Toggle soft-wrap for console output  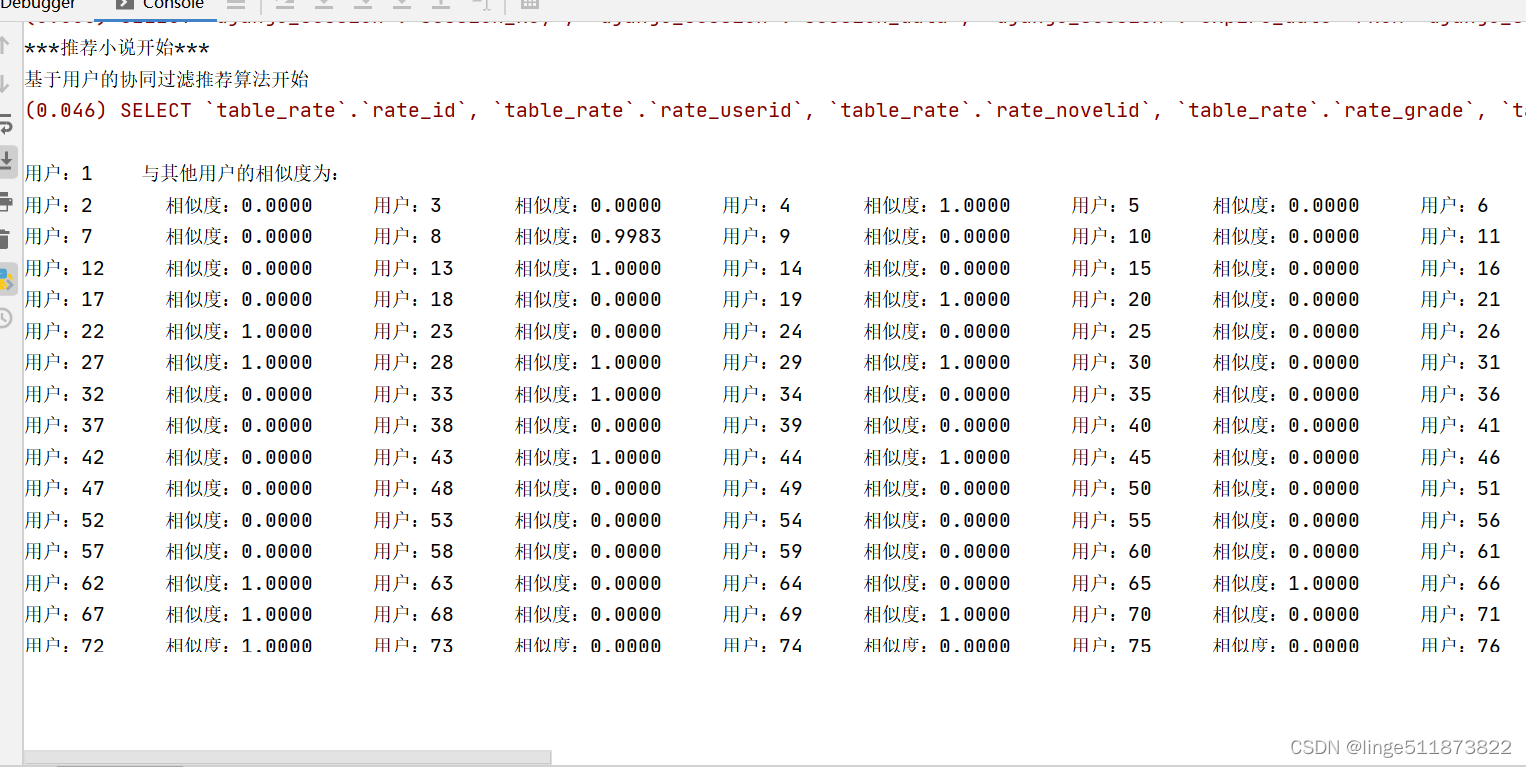pos(6,122)
